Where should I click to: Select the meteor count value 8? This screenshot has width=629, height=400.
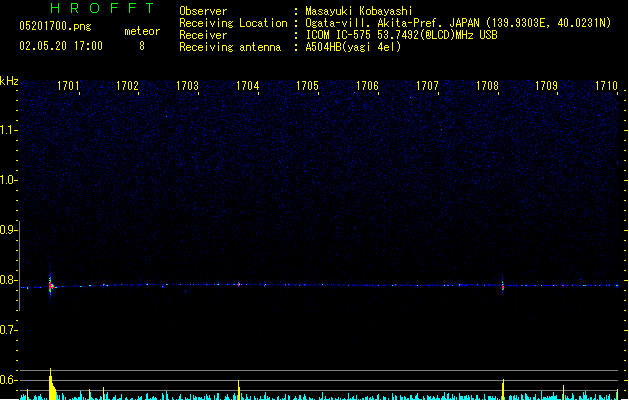[142, 46]
